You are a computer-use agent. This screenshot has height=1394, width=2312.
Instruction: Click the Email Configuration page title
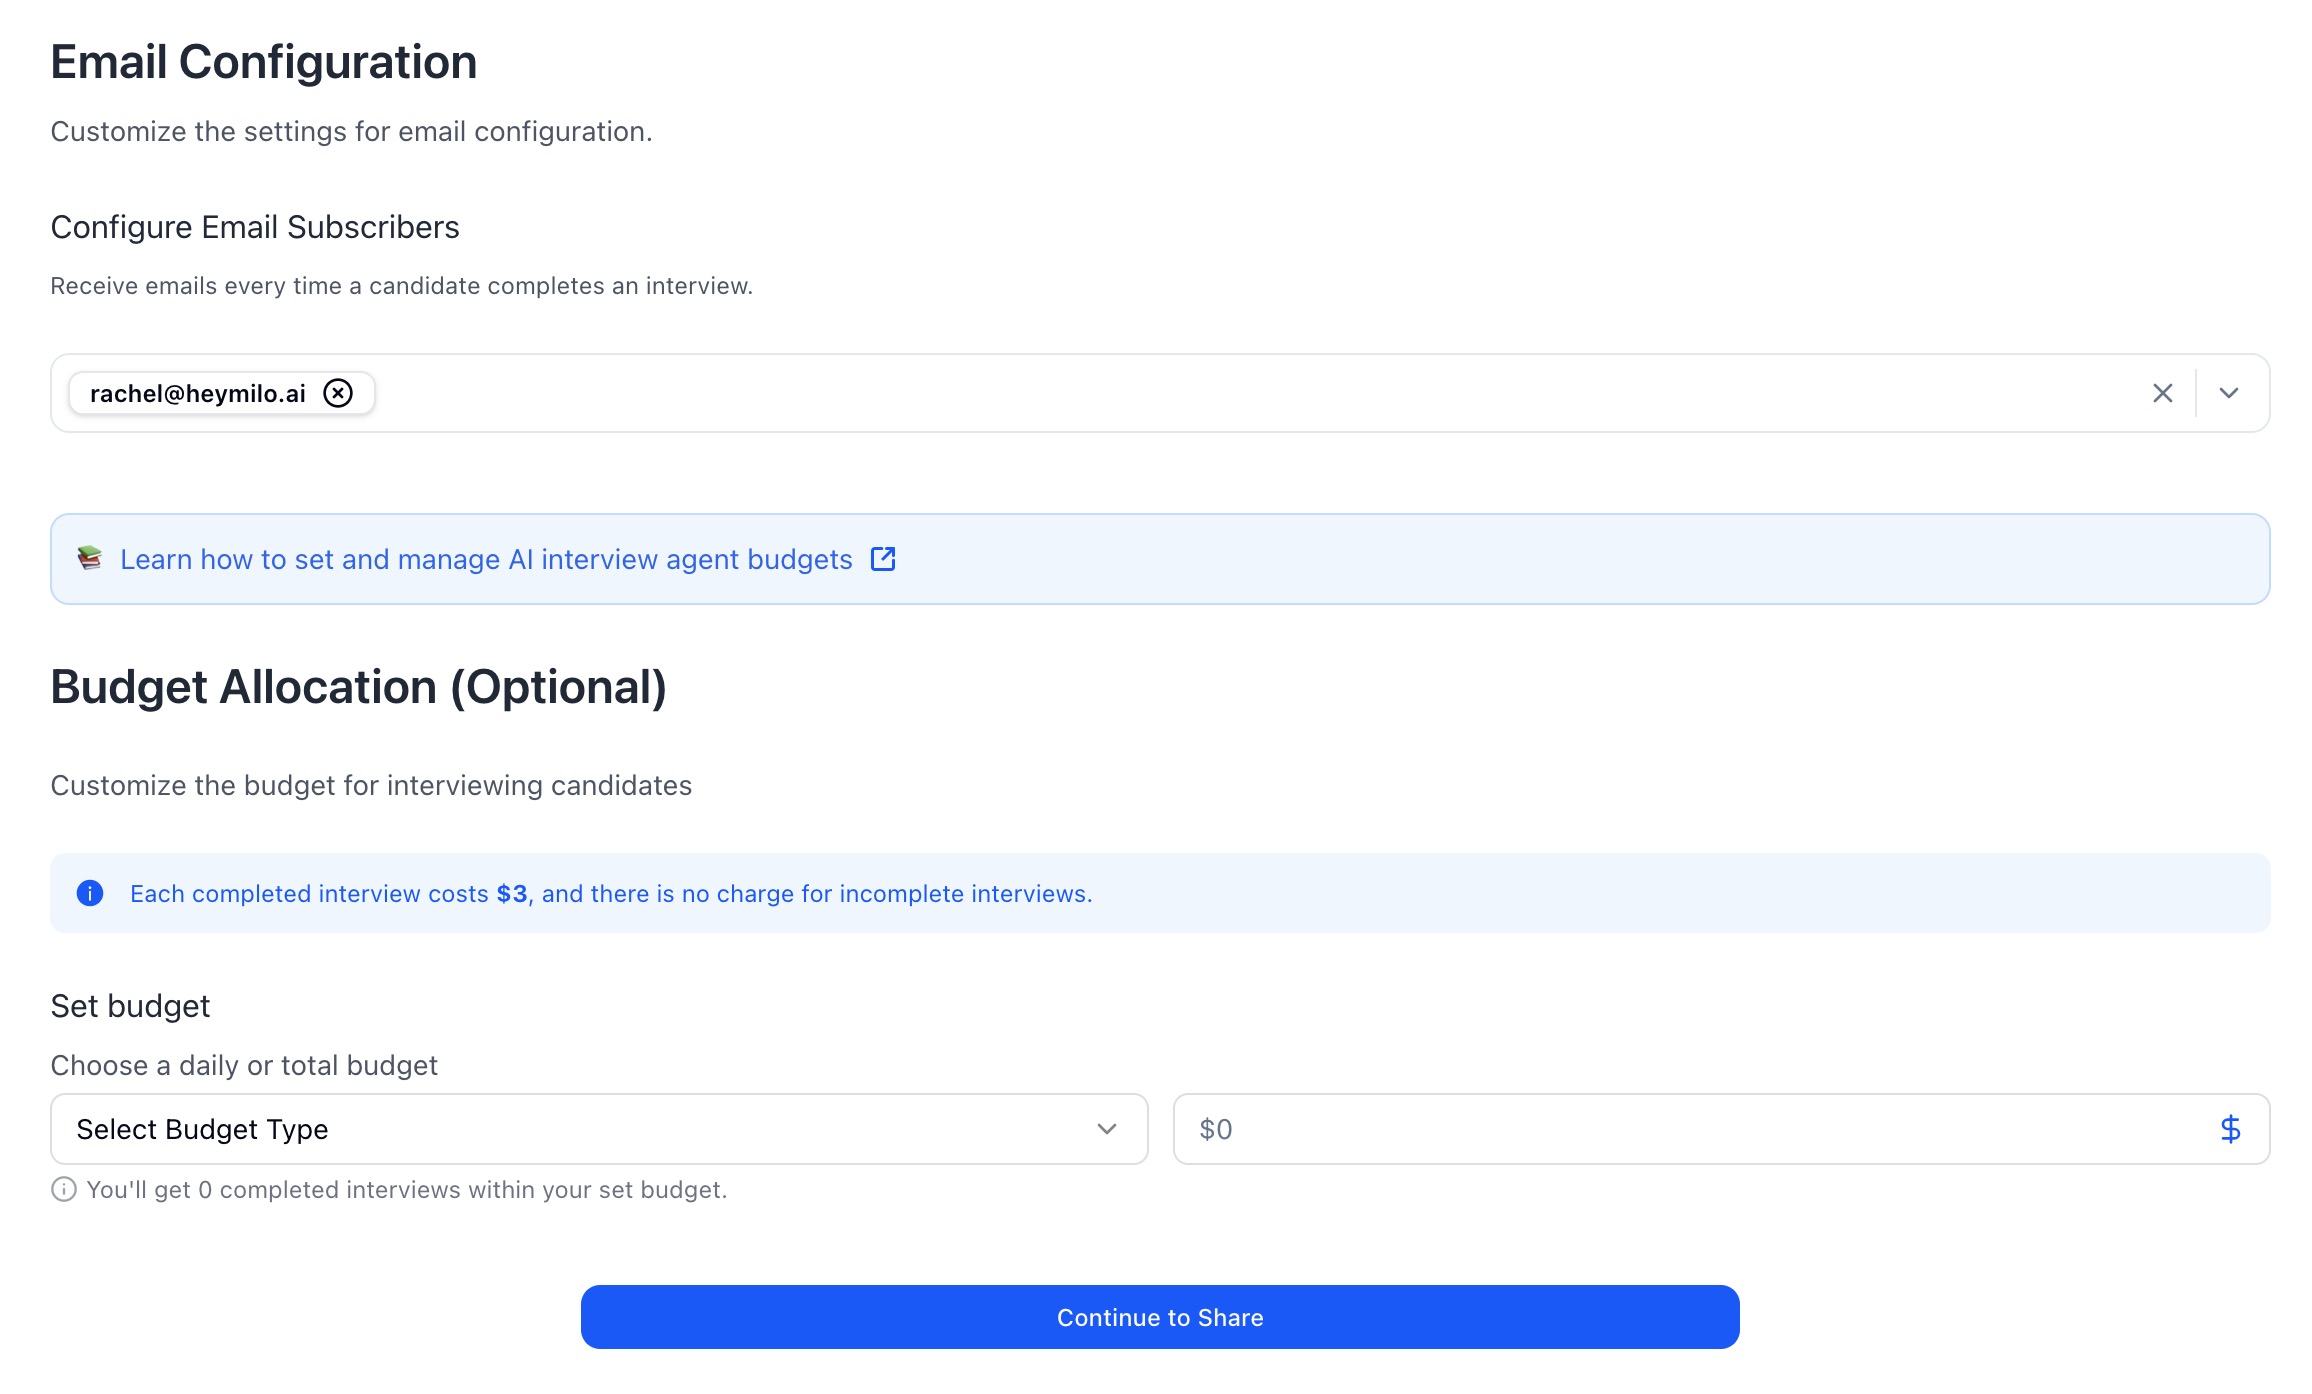[264, 62]
